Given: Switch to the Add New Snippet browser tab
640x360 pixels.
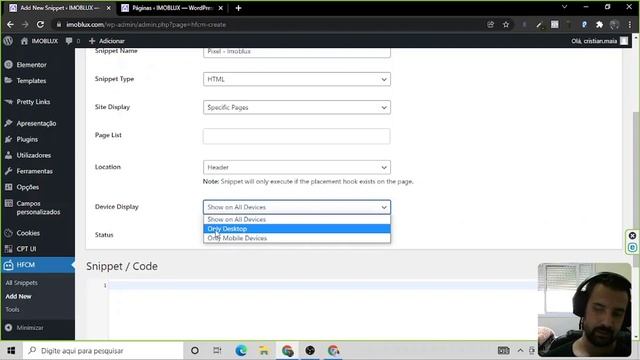Looking at the screenshot, I should [59, 8].
